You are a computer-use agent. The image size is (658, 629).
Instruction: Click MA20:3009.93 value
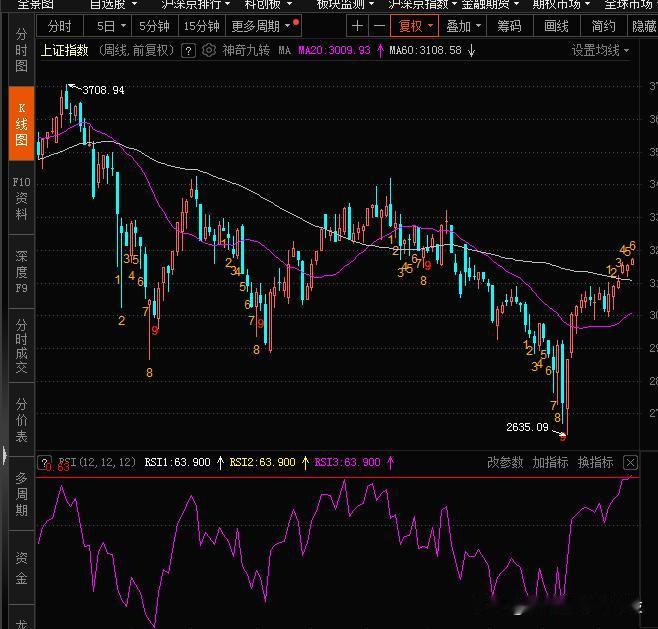pos(334,51)
